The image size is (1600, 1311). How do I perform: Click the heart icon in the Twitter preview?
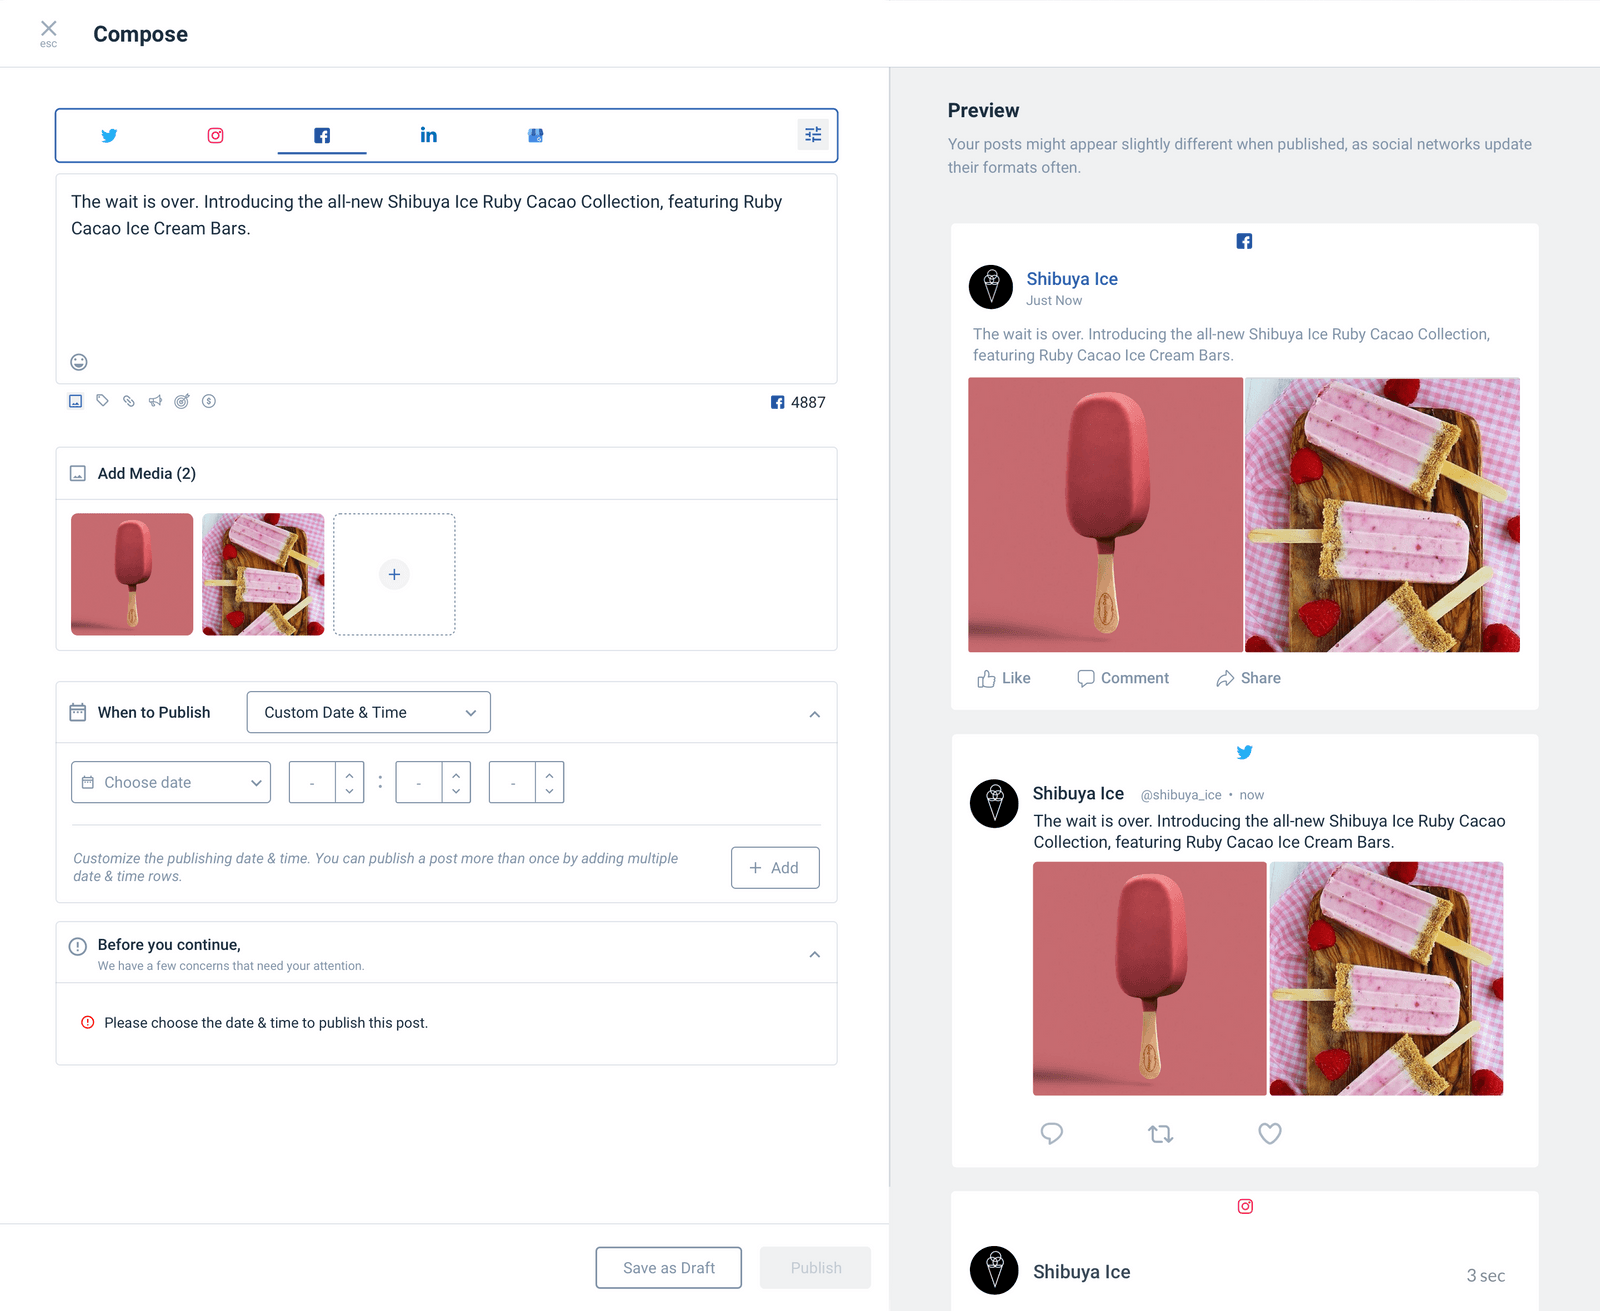pyautogui.click(x=1269, y=1133)
